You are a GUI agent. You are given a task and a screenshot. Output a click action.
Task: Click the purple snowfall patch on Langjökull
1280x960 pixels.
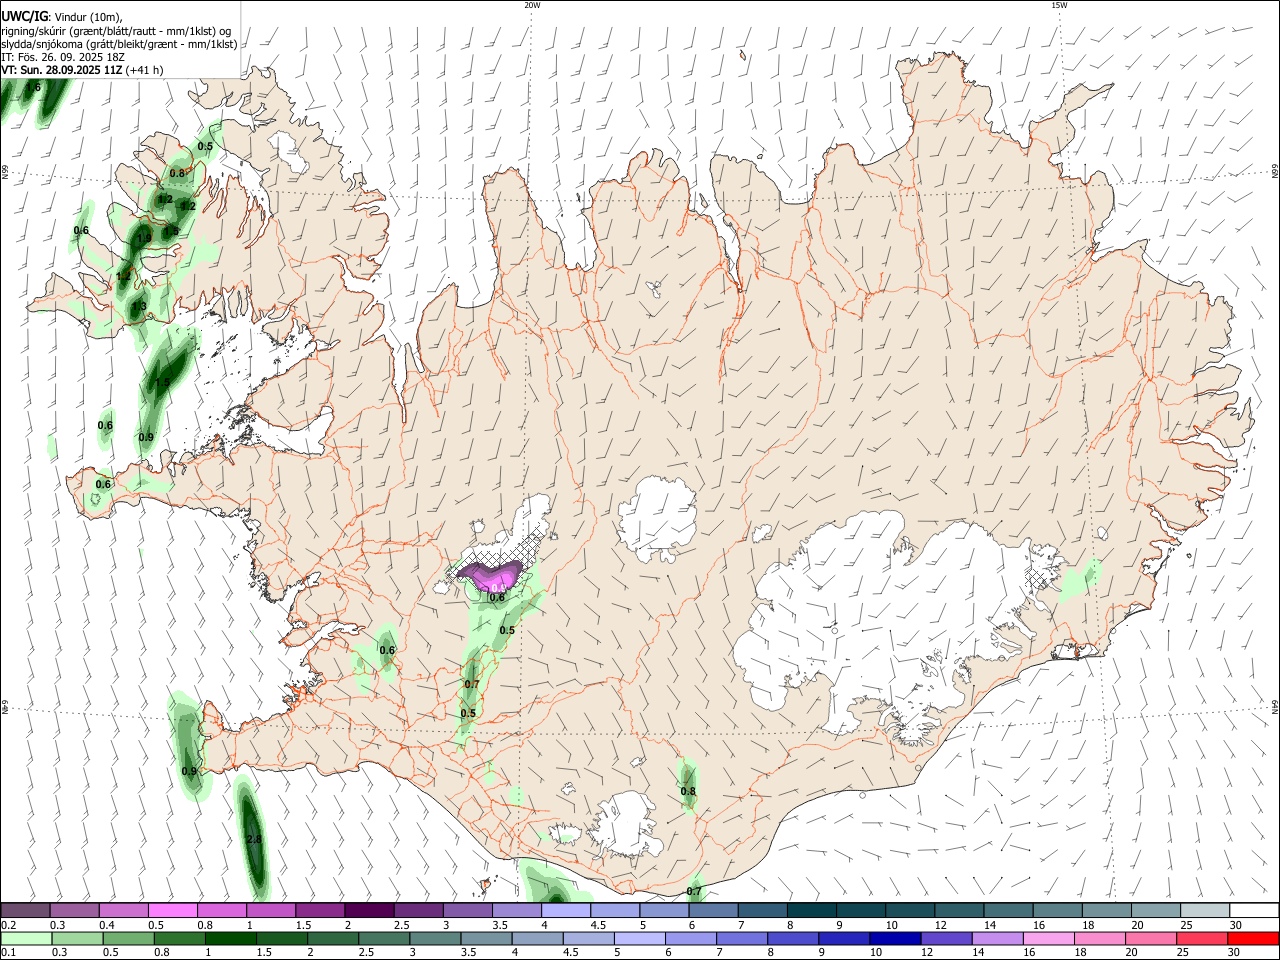[x=490, y=576]
